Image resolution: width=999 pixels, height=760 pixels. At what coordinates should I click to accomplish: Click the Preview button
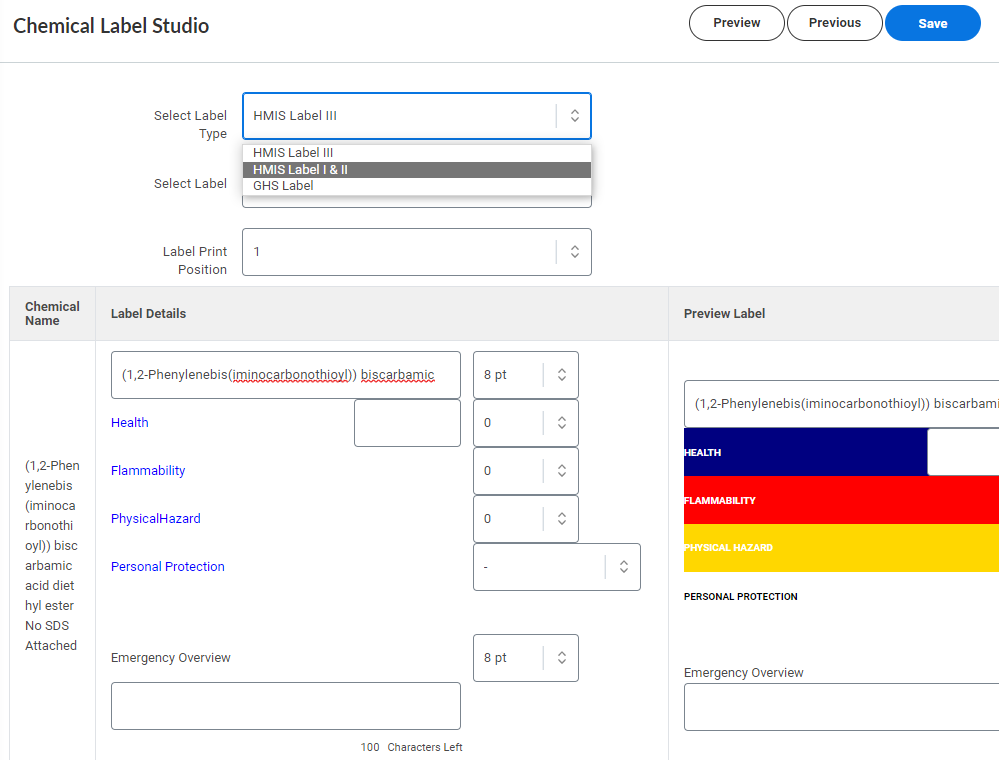tap(736, 23)
